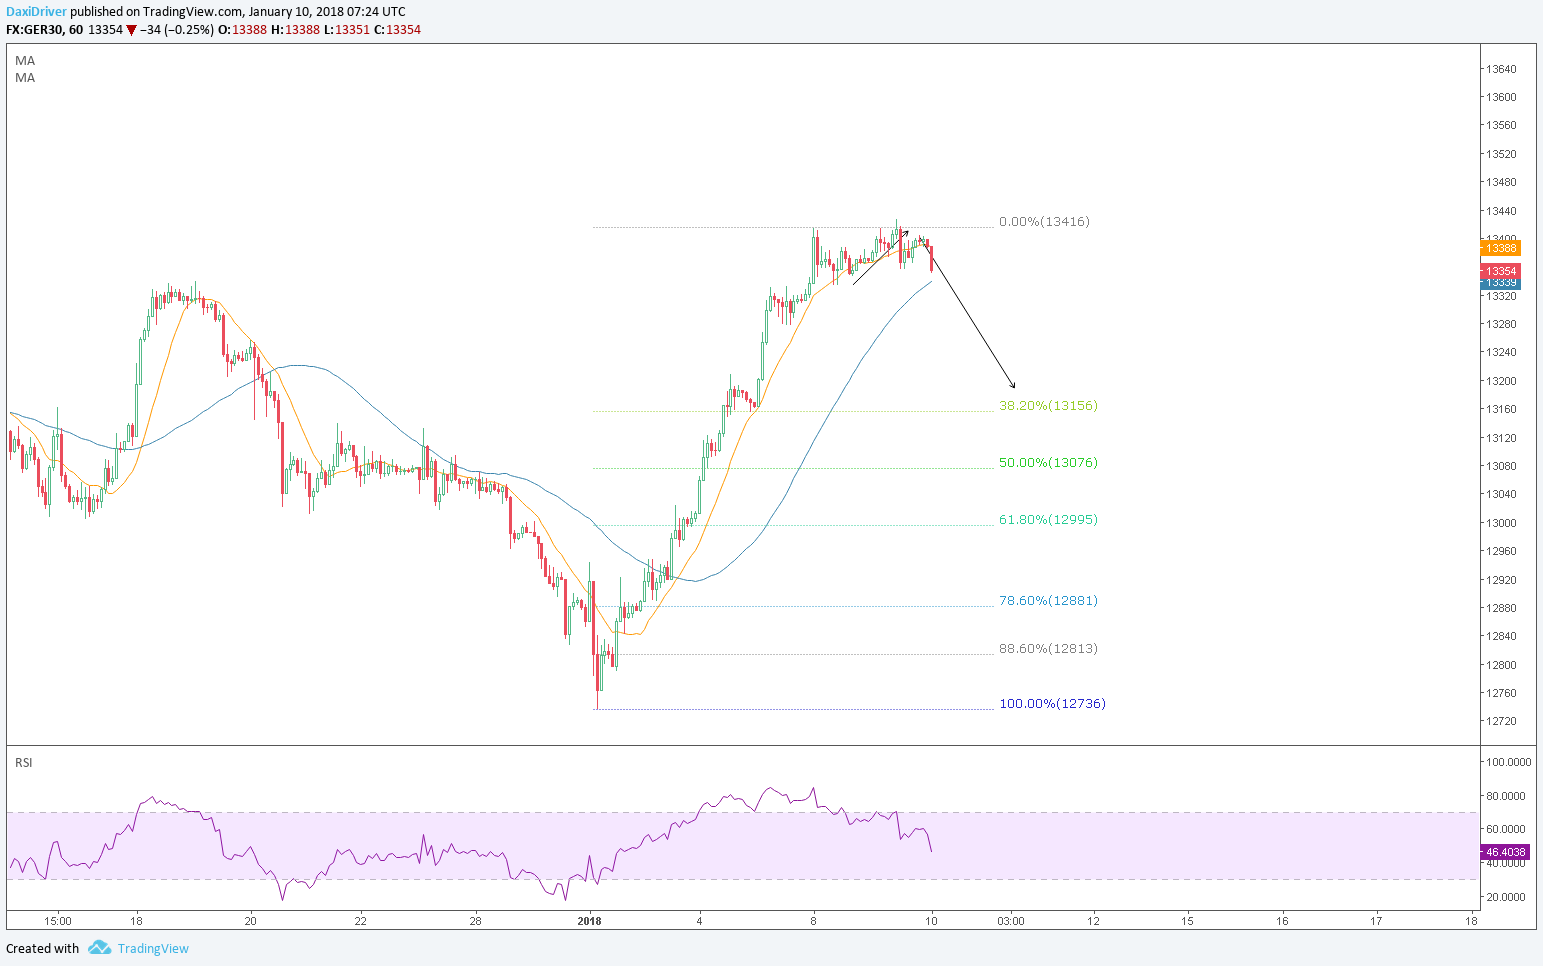Click the 03:00 time axis label
The image size is (1543, 966).
coord(1011,922)
